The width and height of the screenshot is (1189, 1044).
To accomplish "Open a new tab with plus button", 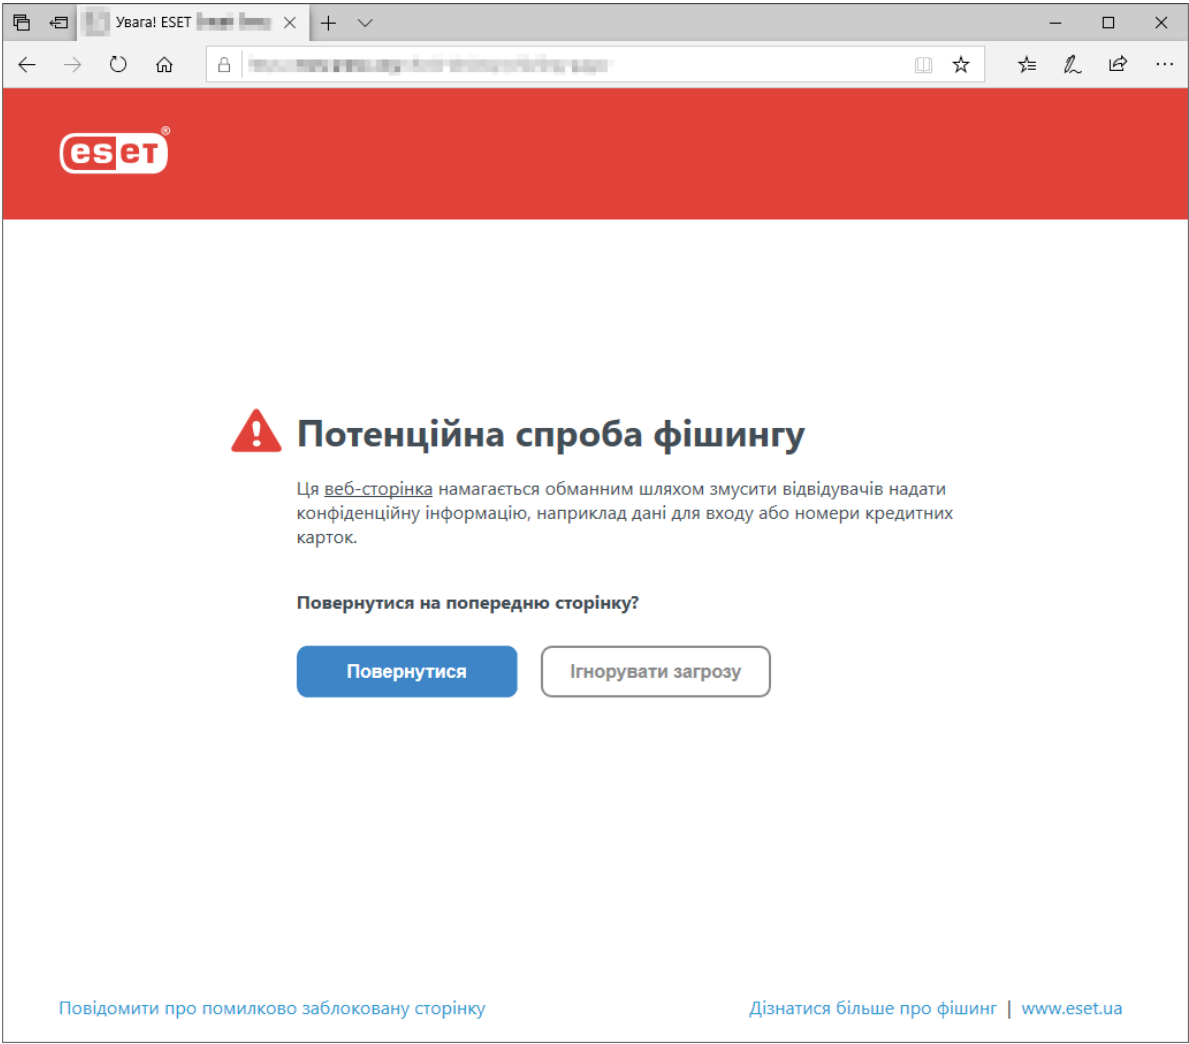I will (x=328, y=23).
